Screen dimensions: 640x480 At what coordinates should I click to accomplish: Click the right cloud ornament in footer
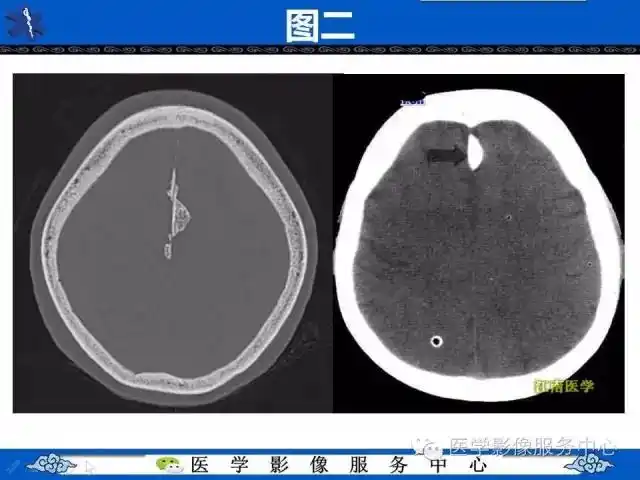click(593, 464)
